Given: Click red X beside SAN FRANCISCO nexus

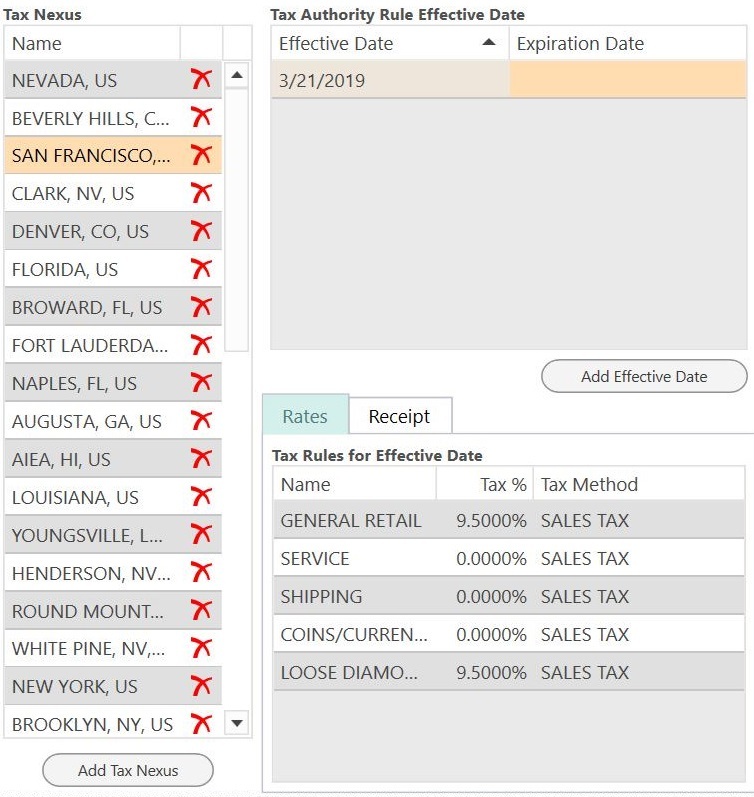Looking at the screenshot, I should click(x=201, y=155).
